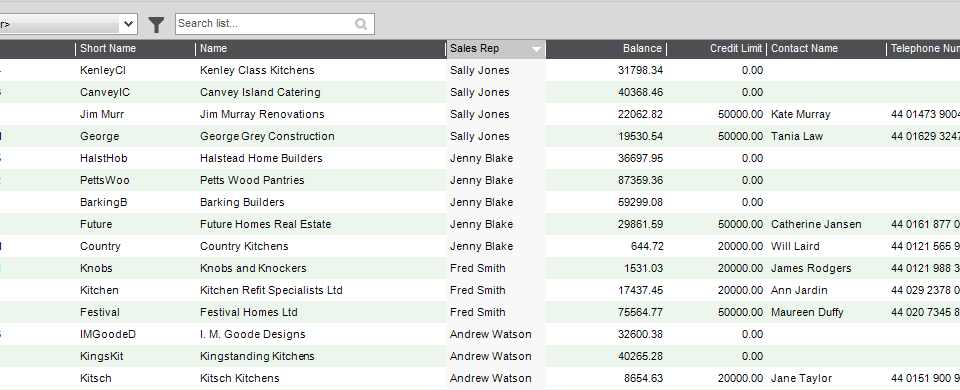960x390 pixels.
Task: Select Kitchen Refit Specialists Ltd cell
Action: click(271, 291)
